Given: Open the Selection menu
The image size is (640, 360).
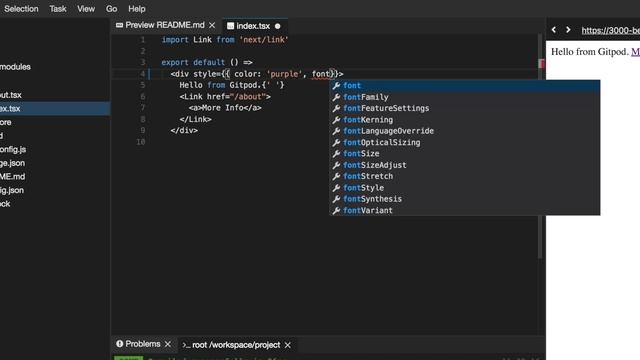Looking at the screenshot, I should (x=21, y=9).
